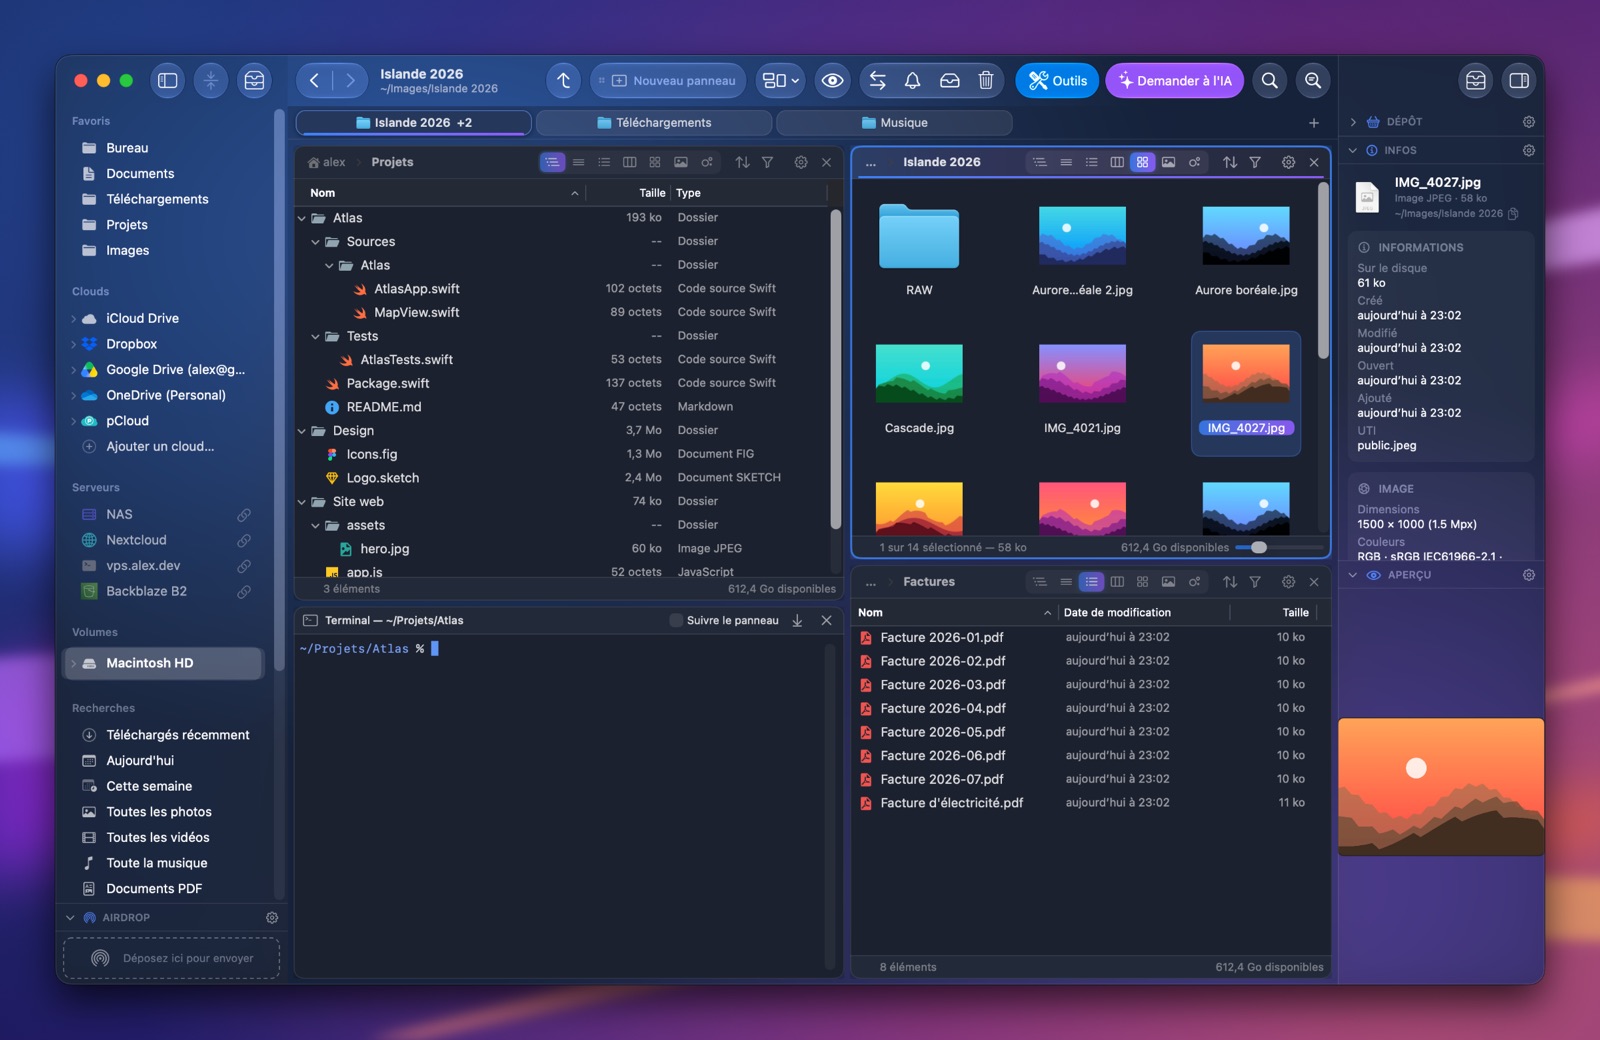Image resolution: width=1600 pixels, height=1040 pixels.
Task: Collapse the APERÇU section
Action: coord(1353,575)
